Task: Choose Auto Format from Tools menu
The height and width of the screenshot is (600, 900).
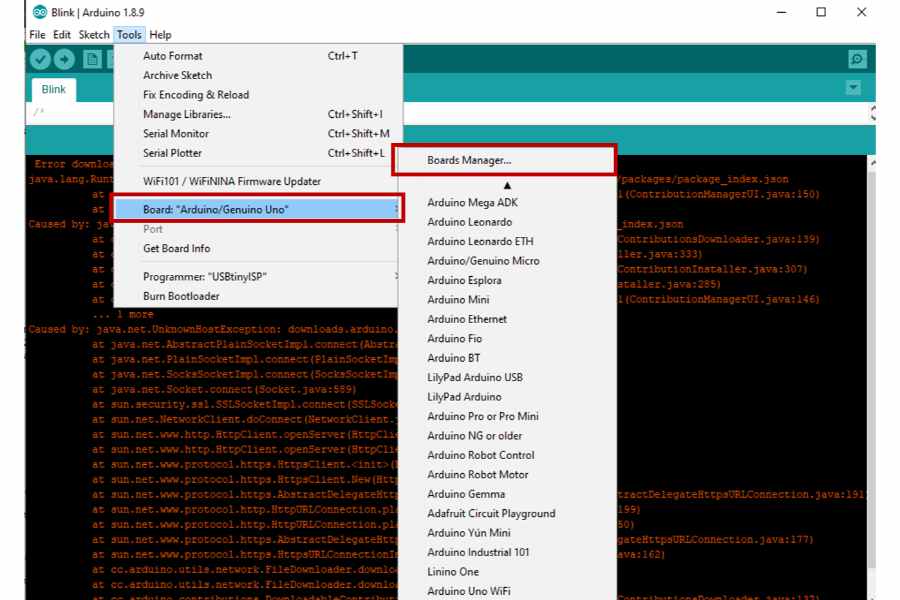Action: (256, 56)
